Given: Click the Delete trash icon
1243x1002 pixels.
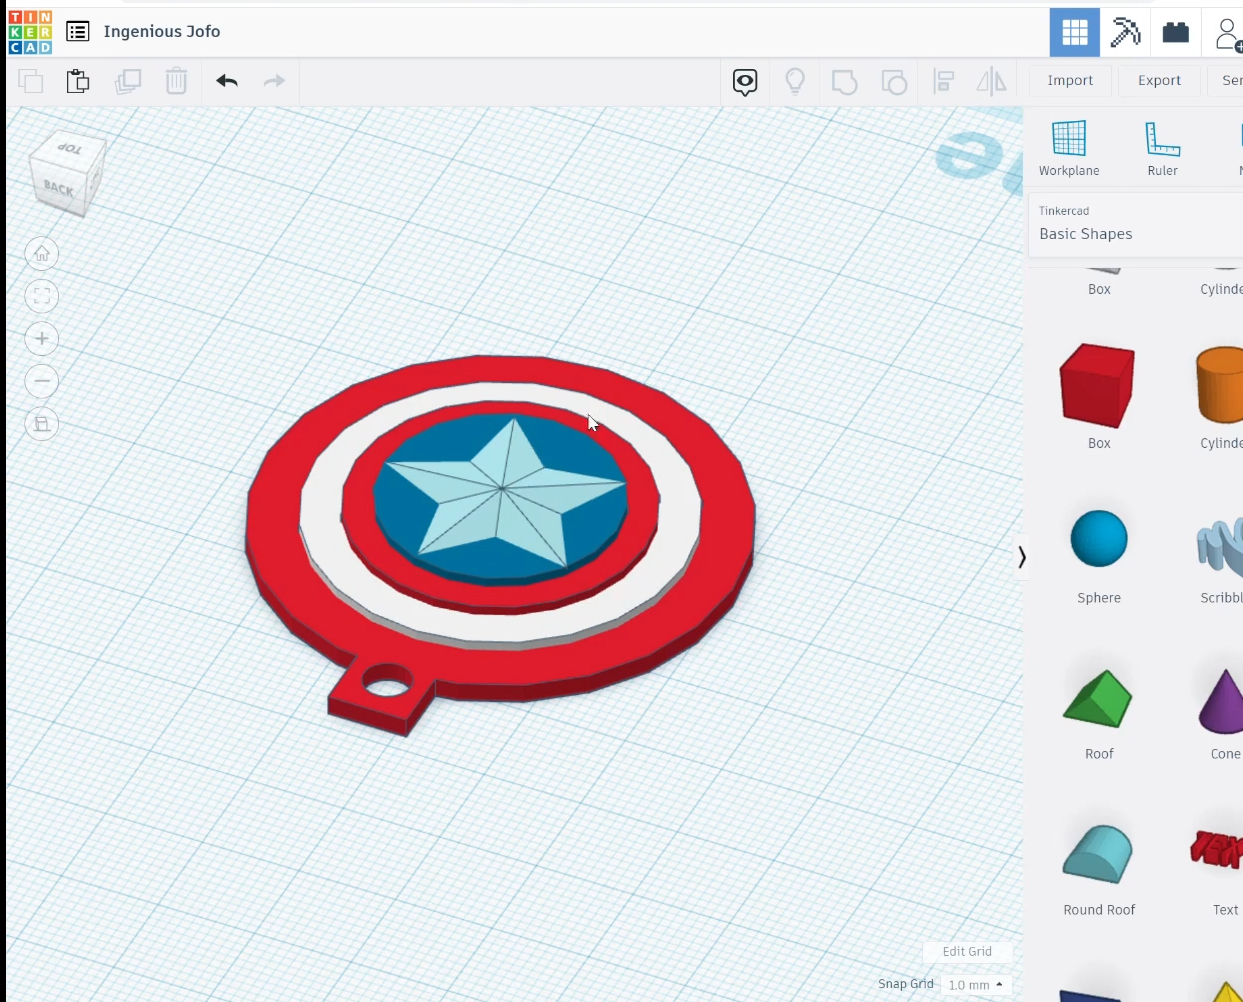Looking at the screenshot, I should (x=176, y=81).
